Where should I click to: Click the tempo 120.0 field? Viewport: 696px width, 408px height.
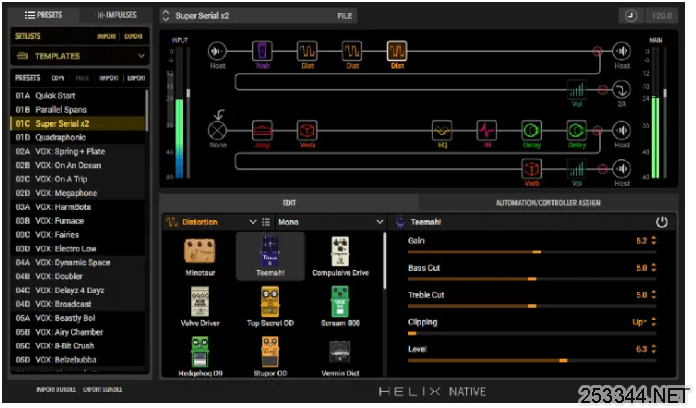tap(661, 16)
